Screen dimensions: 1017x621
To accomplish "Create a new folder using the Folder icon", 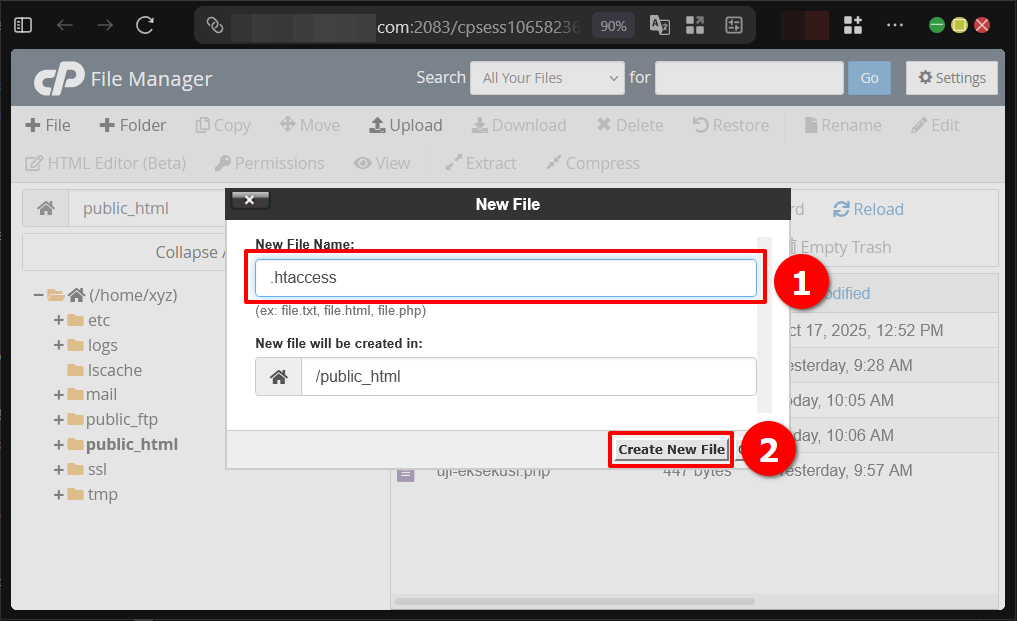I will point(133,125).
